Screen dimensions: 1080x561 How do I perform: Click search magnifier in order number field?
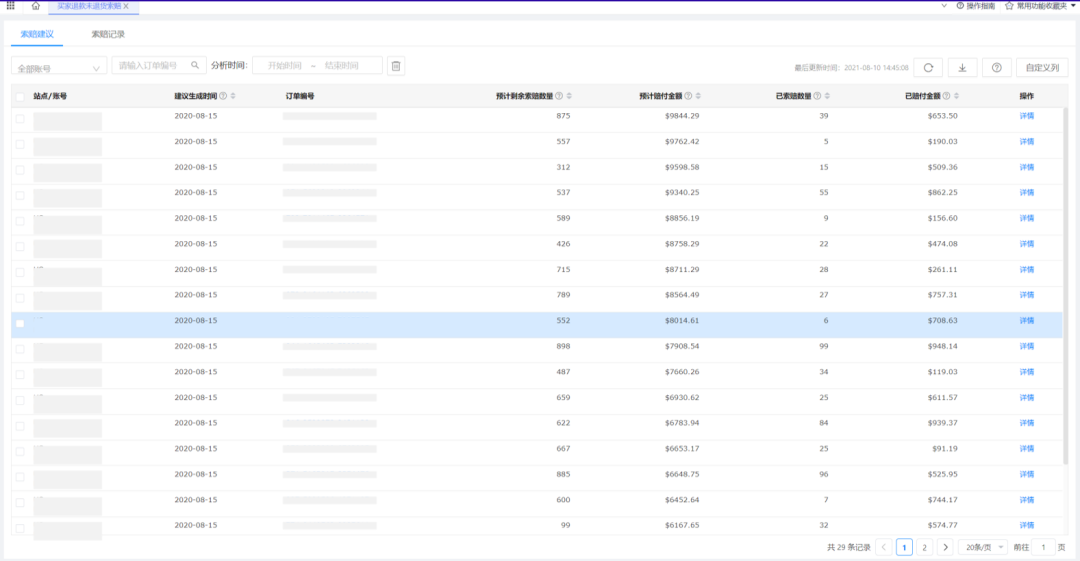(x=195, y=66)
